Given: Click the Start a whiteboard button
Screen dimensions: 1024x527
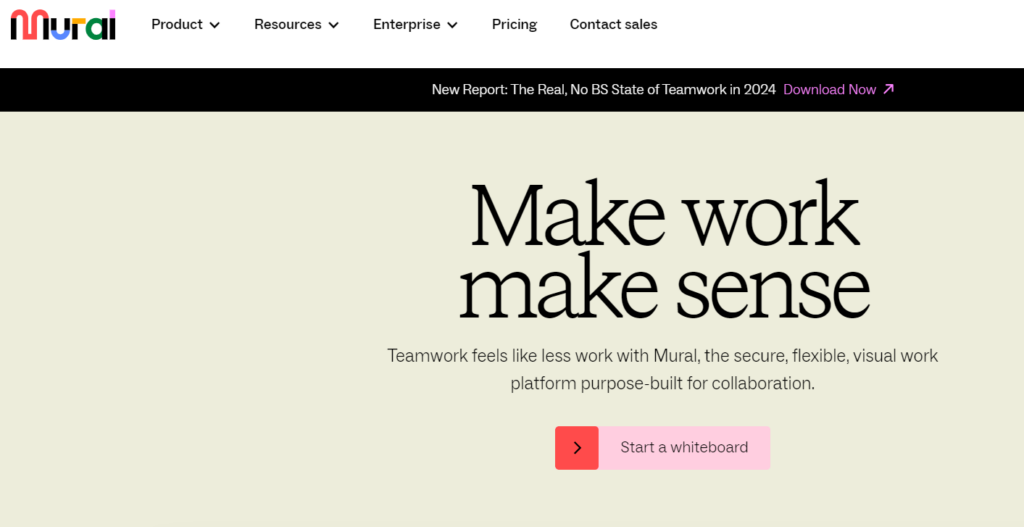Looking at the screenshot, I should (x=662, y=448).
